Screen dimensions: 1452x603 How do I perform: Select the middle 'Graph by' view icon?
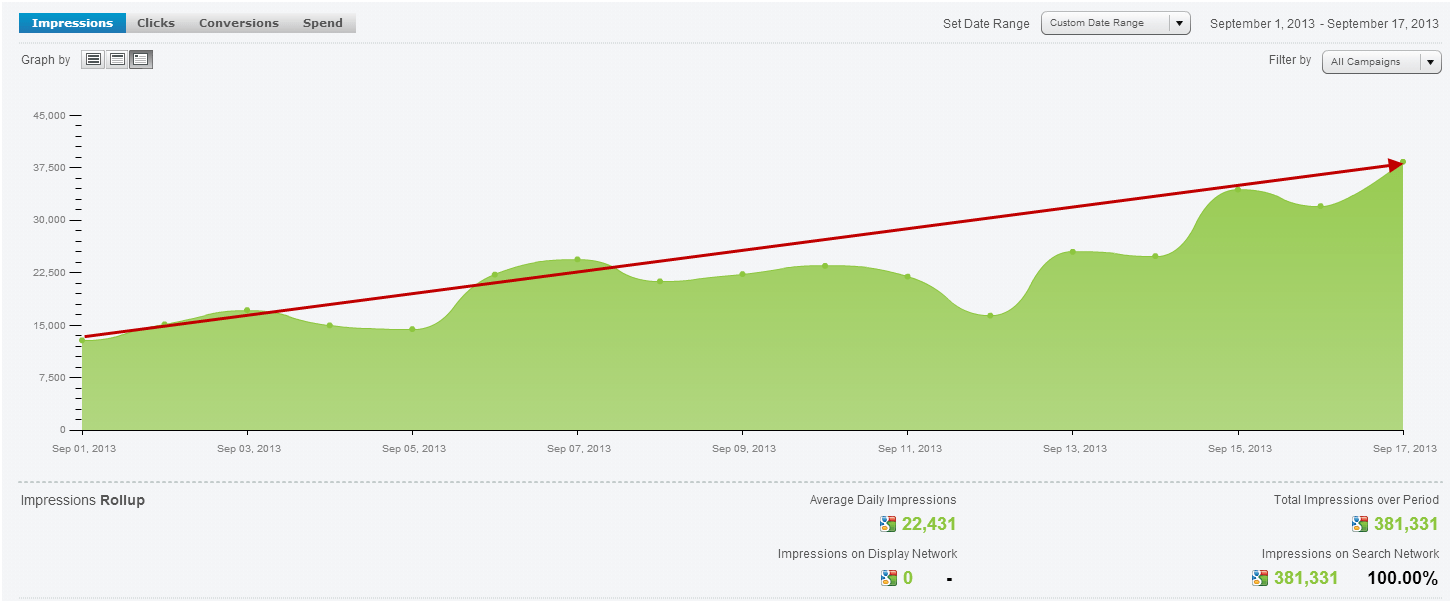[116, 59]
